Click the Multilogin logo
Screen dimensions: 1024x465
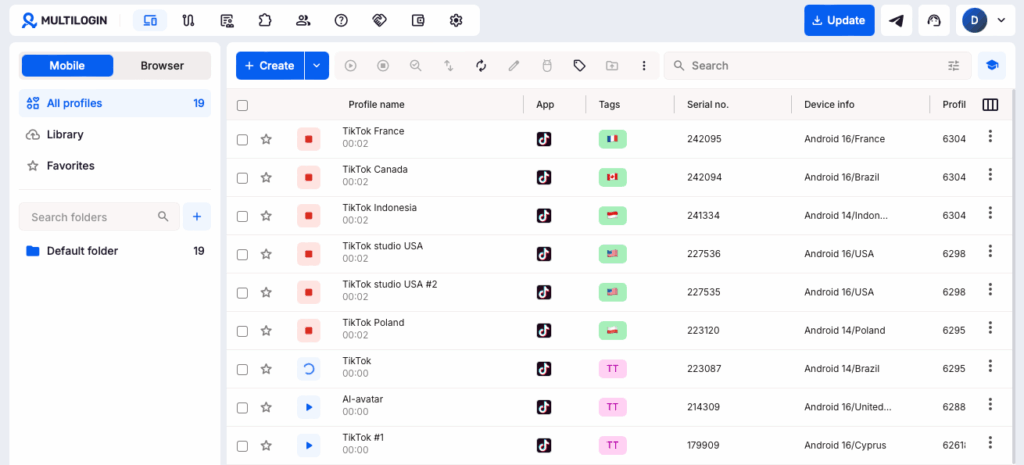(63, 20)
